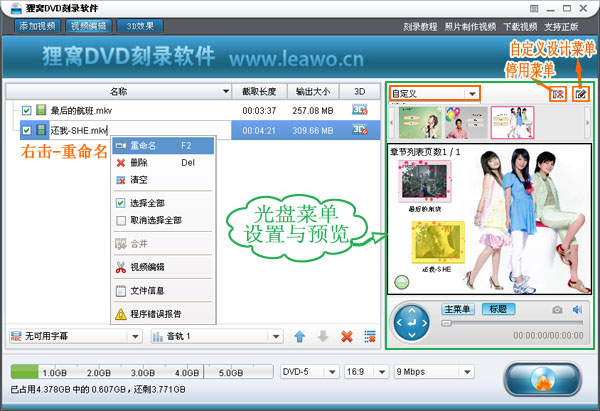Click the 输出大小 column header
Viewport: 600px width, 411px height.
pos(313,91)
